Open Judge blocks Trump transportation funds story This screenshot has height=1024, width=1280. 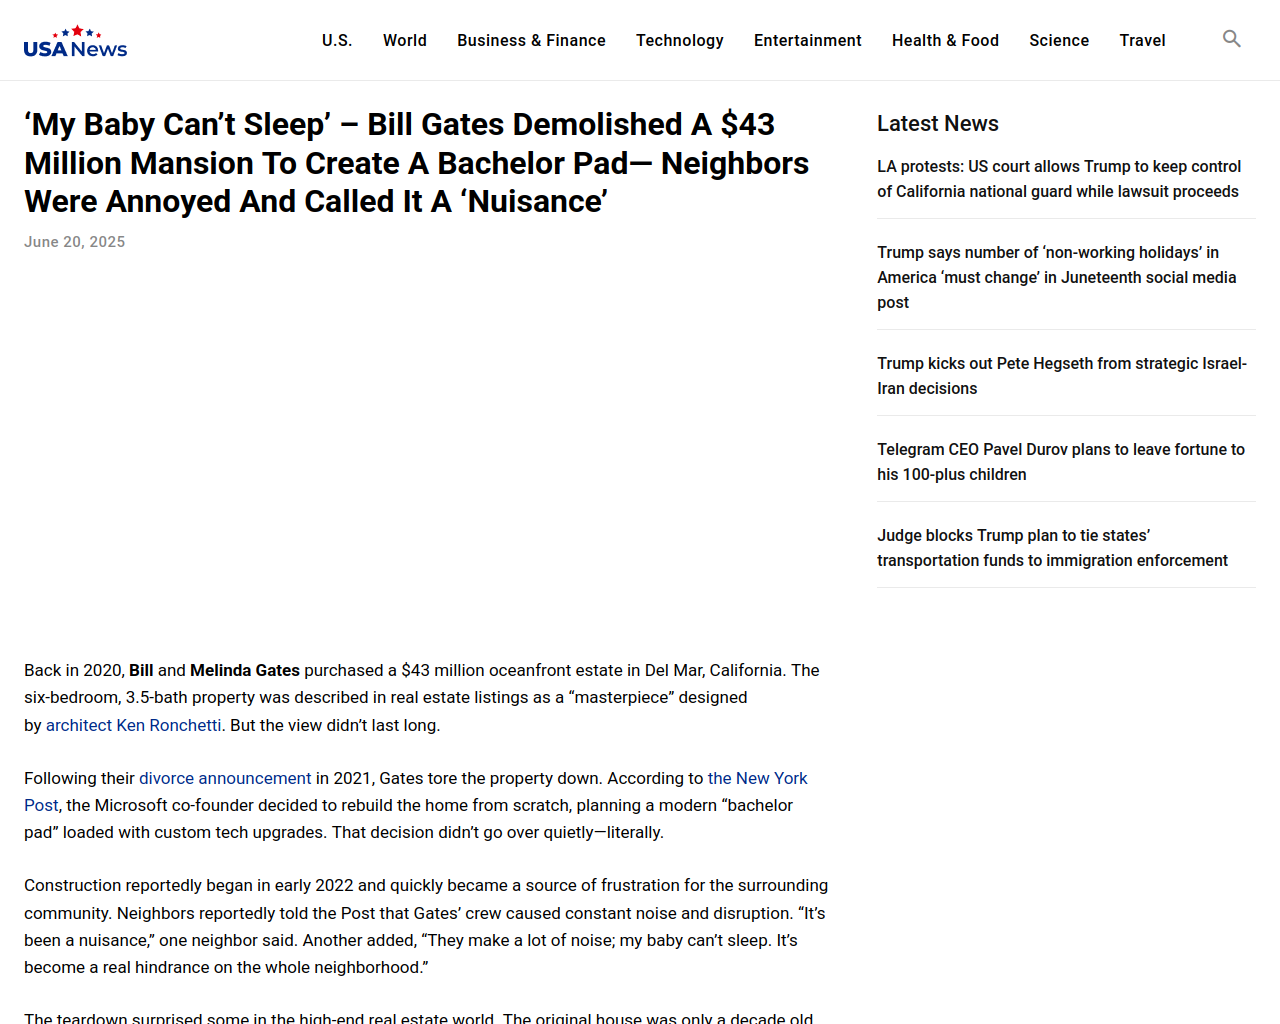[1052, 548]
